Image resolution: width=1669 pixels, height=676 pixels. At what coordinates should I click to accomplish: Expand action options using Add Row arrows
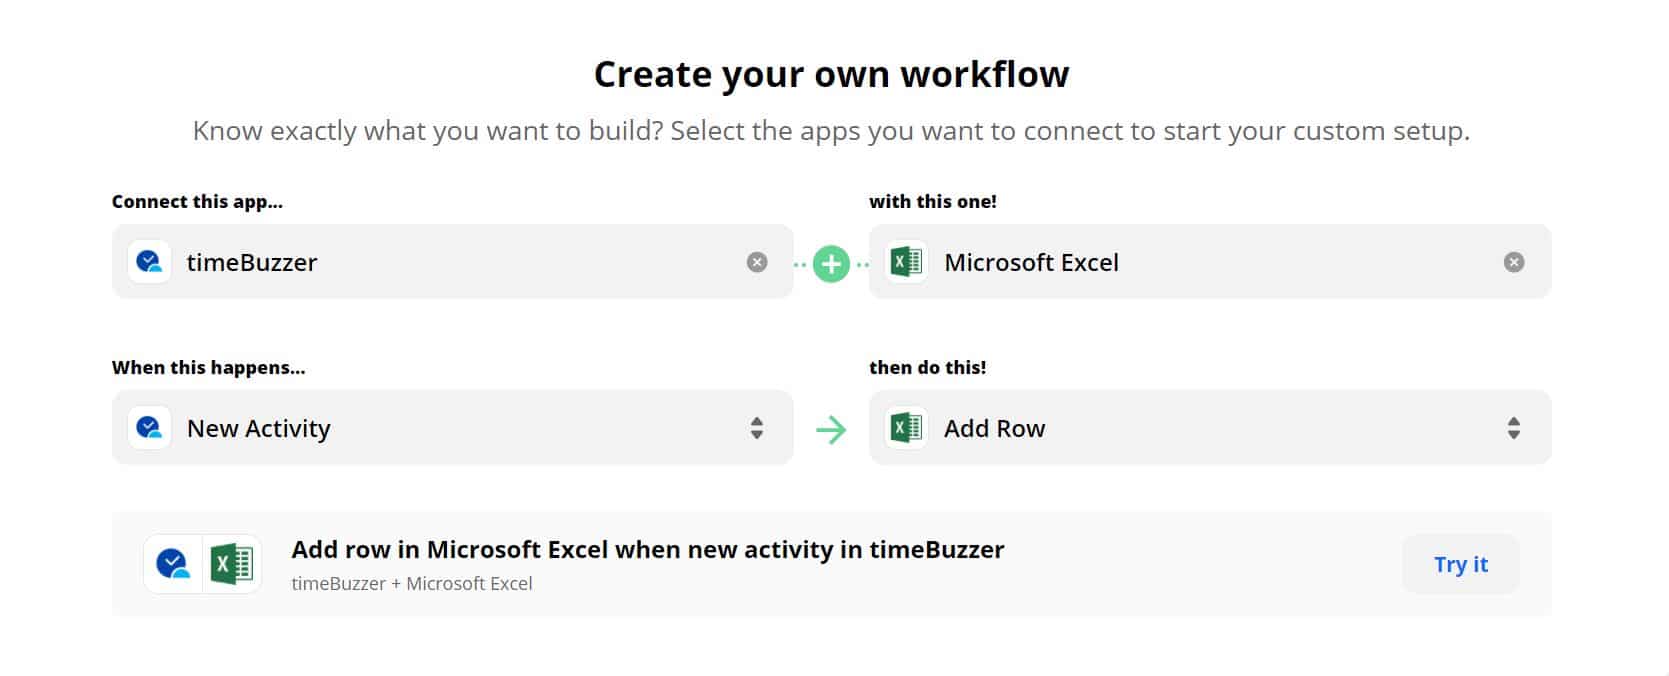[x=1514, y=428]
